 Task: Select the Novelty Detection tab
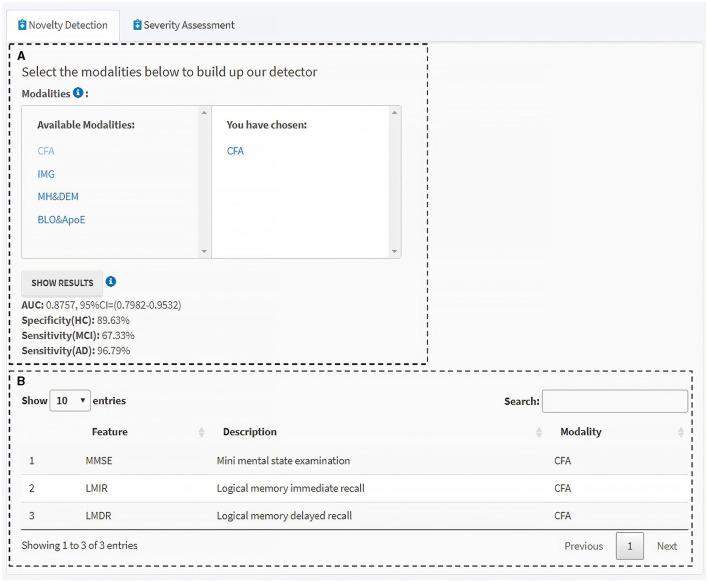click(x=62, y=25)
